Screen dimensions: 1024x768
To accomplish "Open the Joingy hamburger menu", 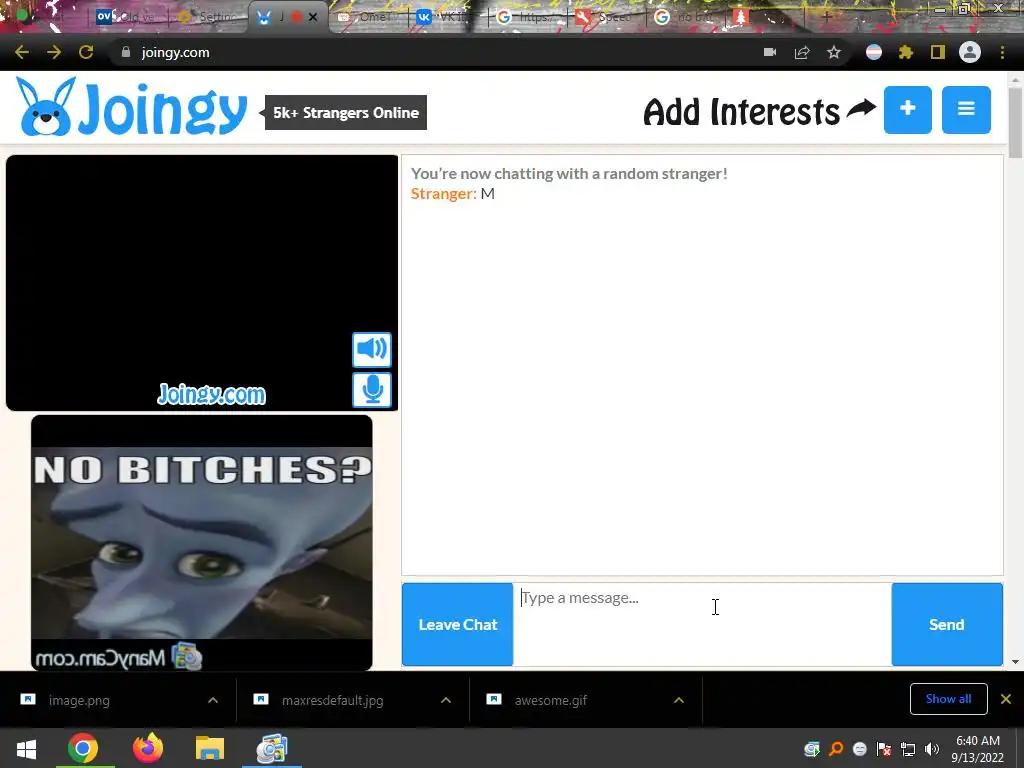I will click(x=966, y=110).
